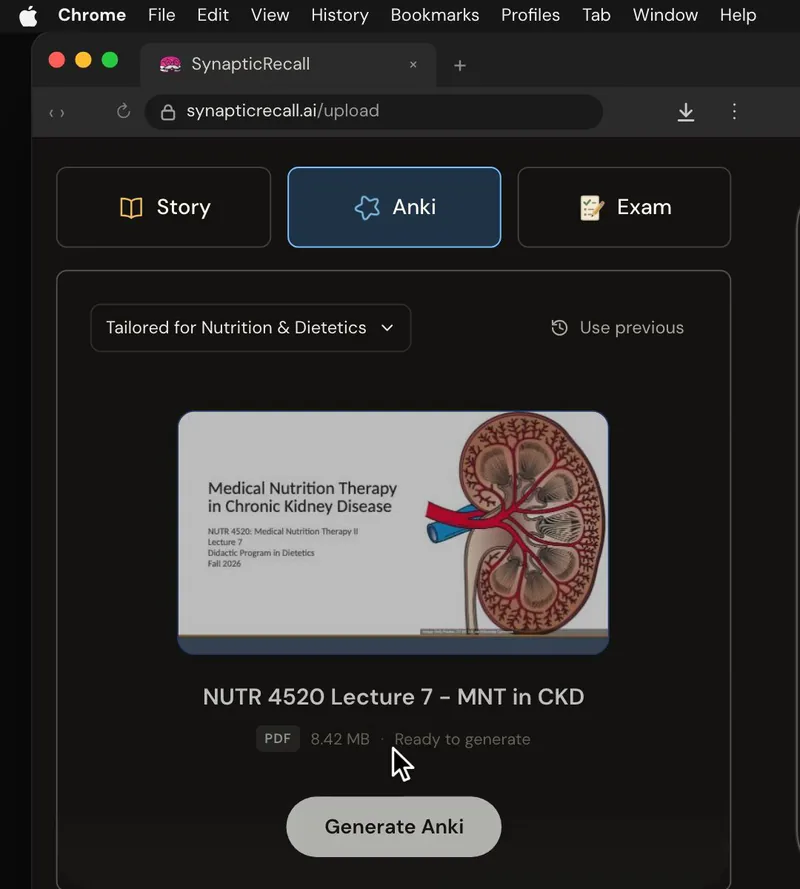Focus the synapticrecall.ai/upload address bar

click(x=374, y=112)
